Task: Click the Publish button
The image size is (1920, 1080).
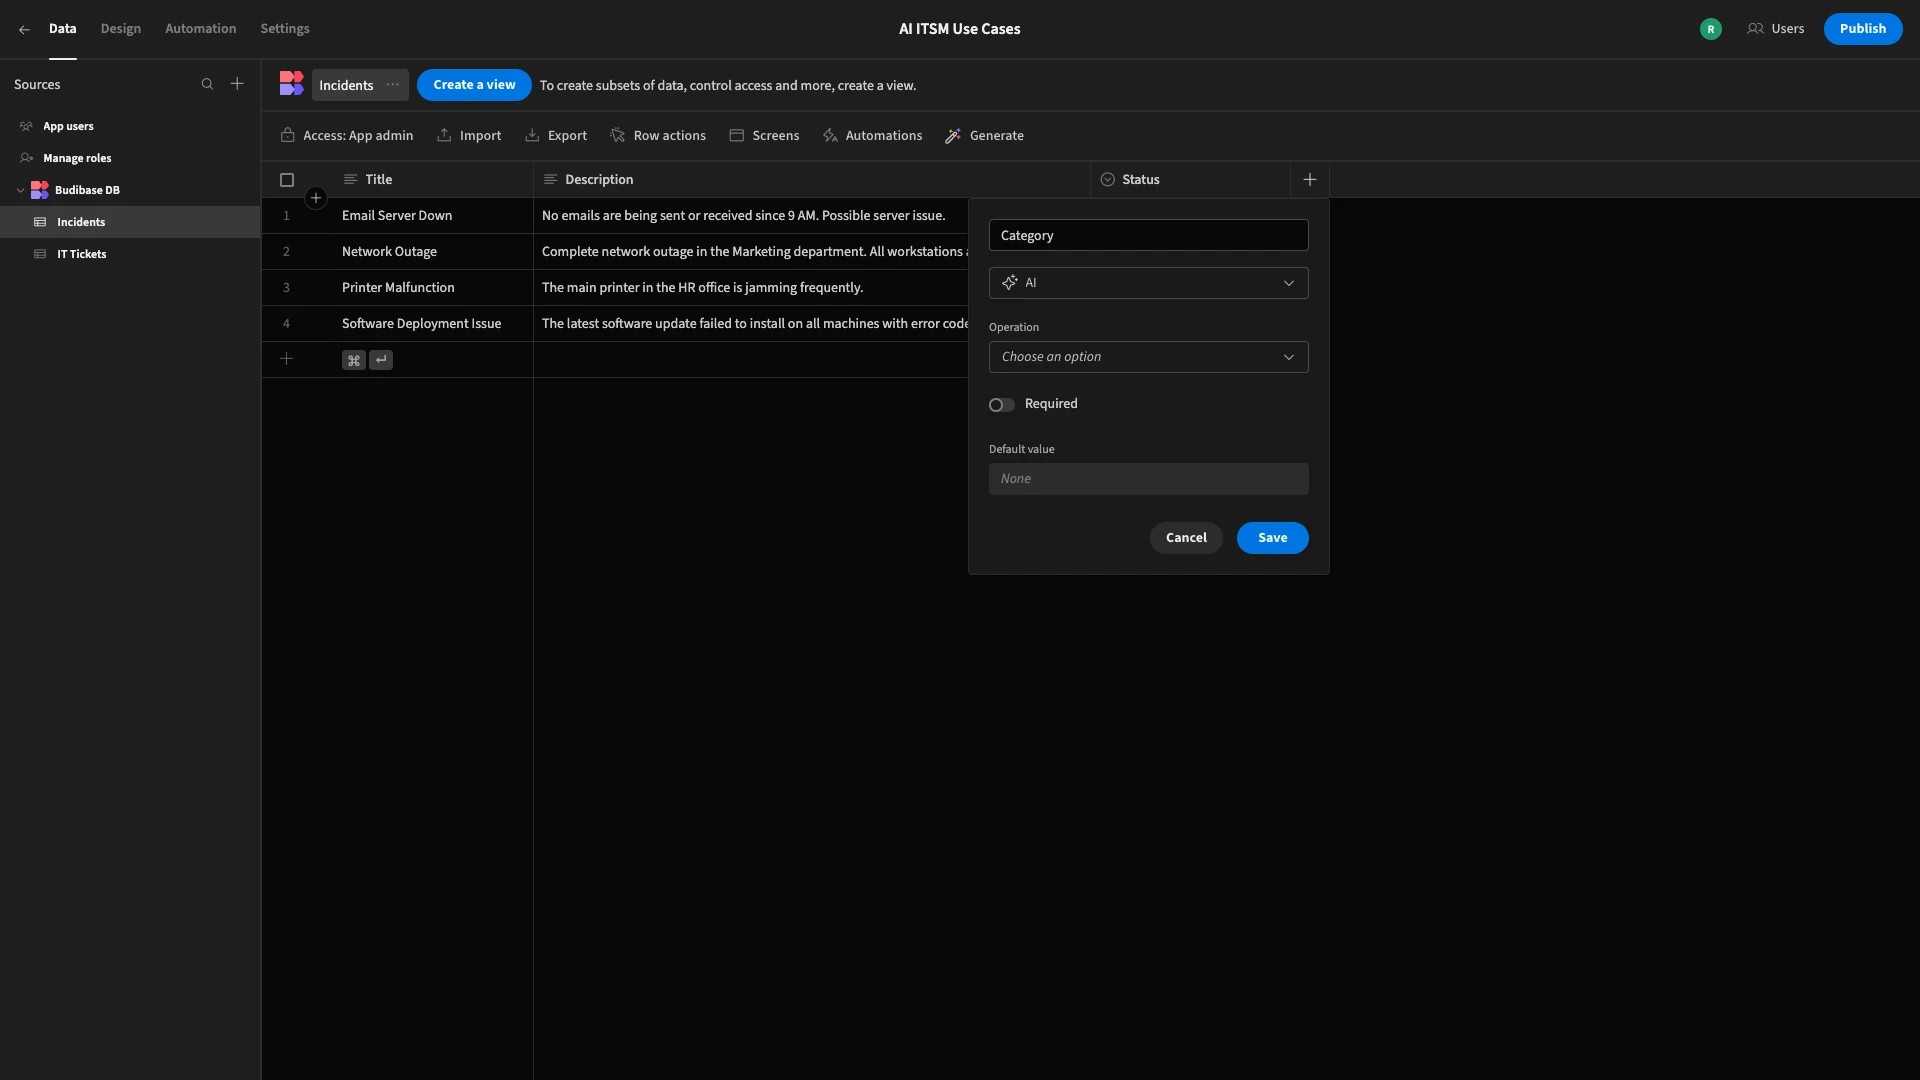Action: (1863, 29)
